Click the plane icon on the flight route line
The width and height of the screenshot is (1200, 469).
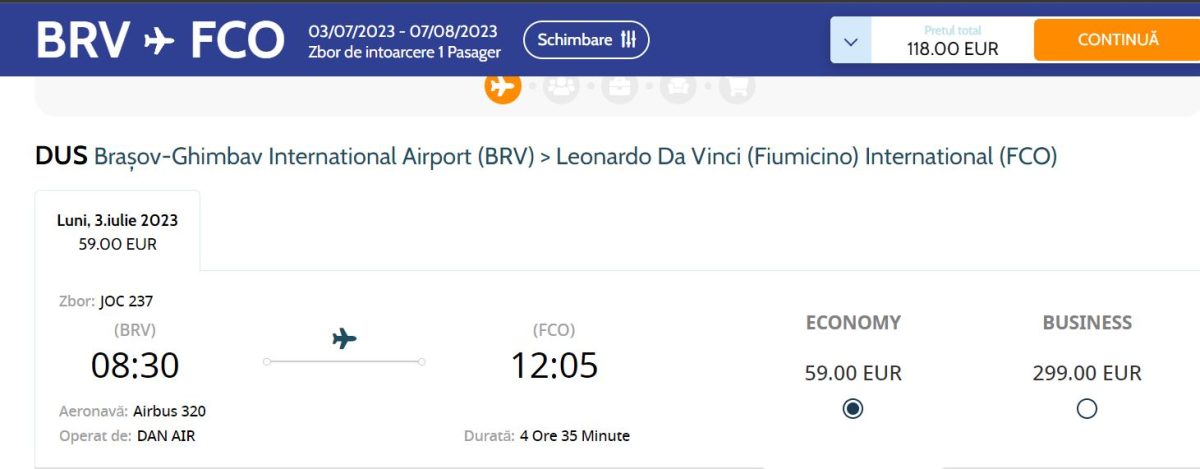tap(344, 338)
